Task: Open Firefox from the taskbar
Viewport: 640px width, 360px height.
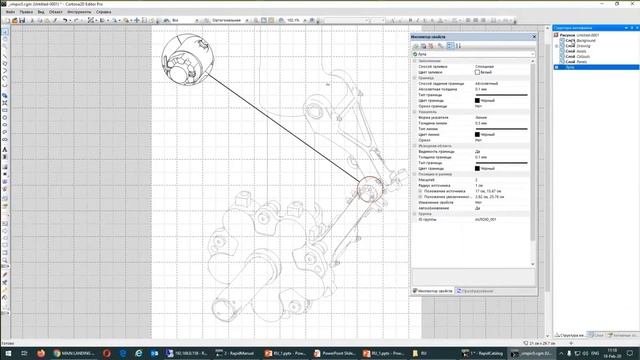Action: (41, 353)
